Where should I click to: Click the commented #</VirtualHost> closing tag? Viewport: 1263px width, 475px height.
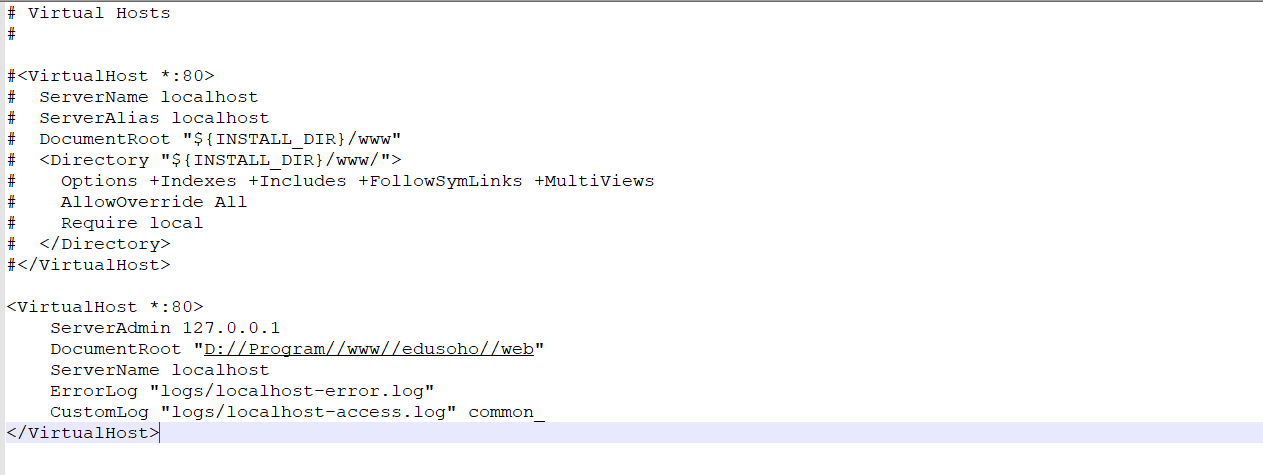pyautogui.click(x=88, y=265)
